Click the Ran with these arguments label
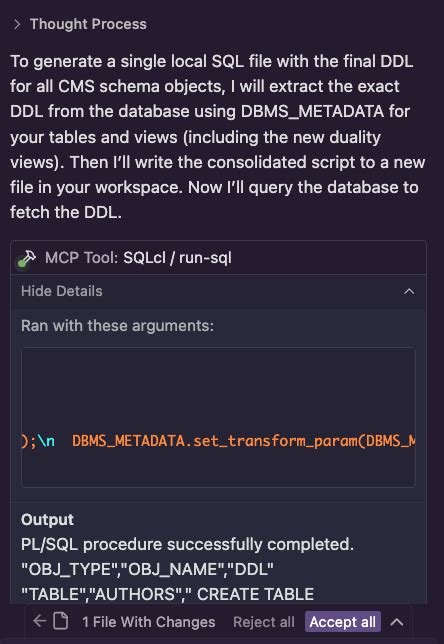Screen dimensions: 444x644 (117, 326)
